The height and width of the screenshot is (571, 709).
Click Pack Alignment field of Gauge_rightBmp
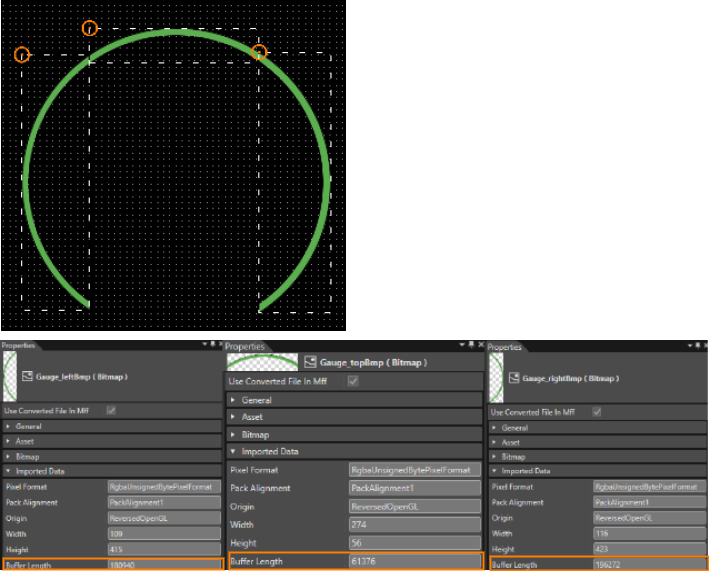(x=649, y=502)
